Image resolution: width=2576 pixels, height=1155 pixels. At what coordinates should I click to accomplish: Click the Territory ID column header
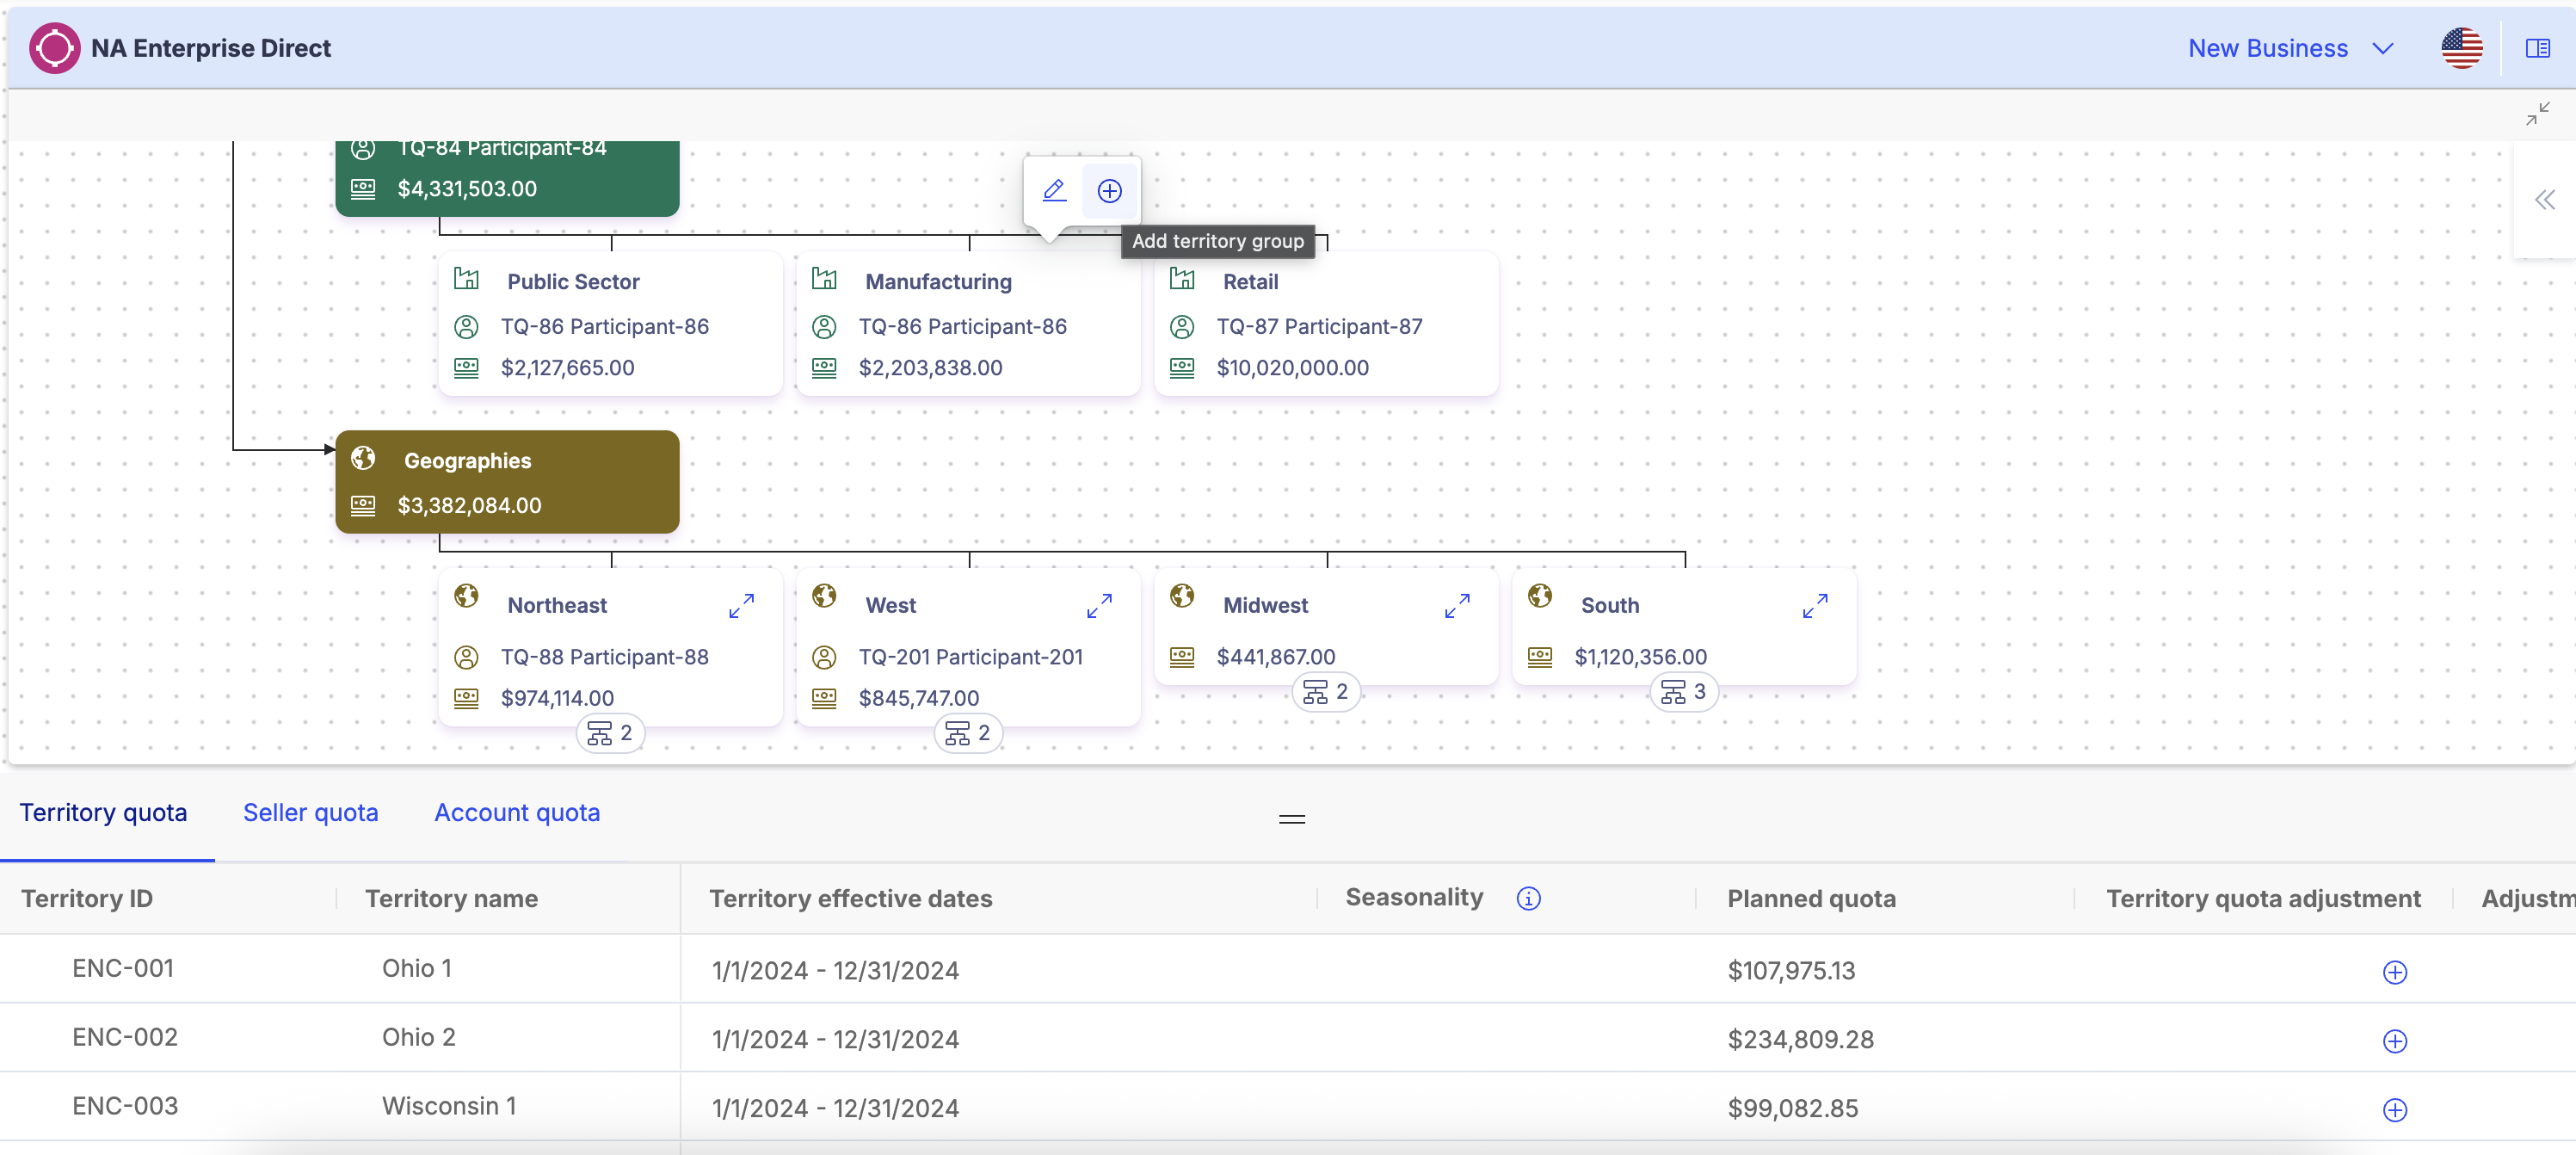point(87,899)
